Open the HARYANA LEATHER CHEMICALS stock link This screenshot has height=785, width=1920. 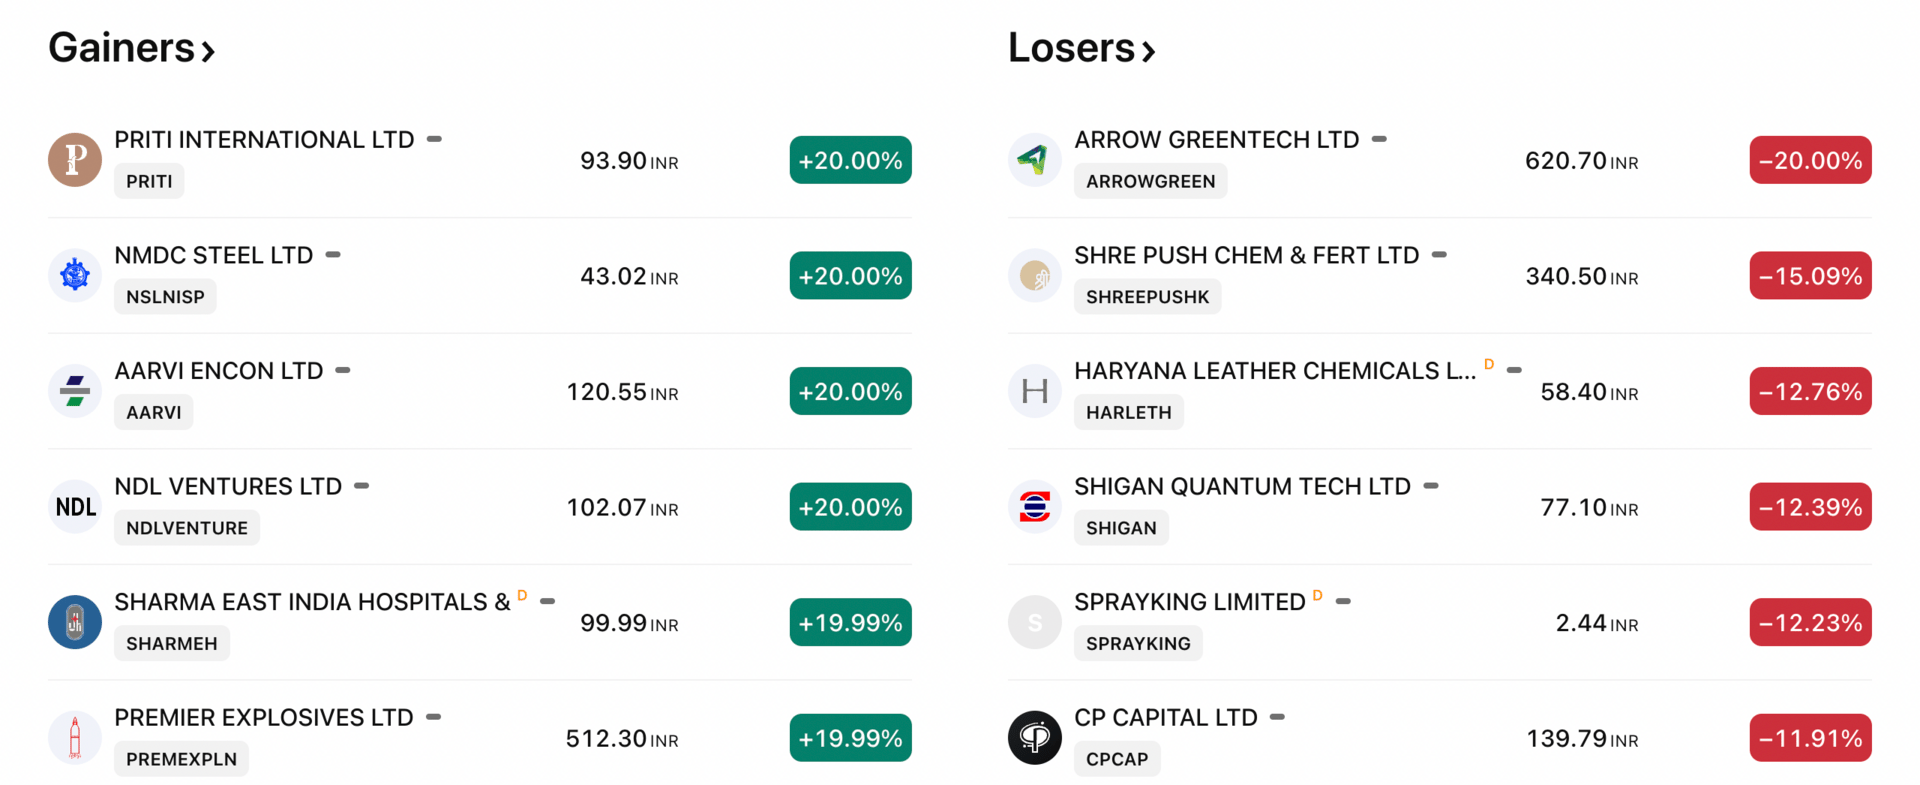tap(1274, 371)
